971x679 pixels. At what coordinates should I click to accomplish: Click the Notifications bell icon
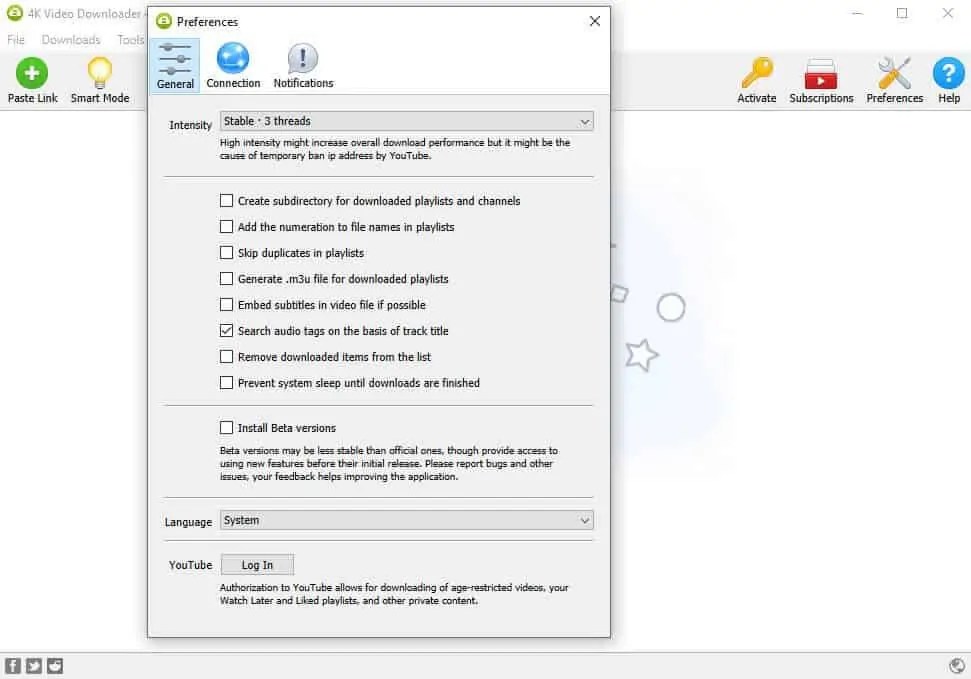tap(302, 62)
